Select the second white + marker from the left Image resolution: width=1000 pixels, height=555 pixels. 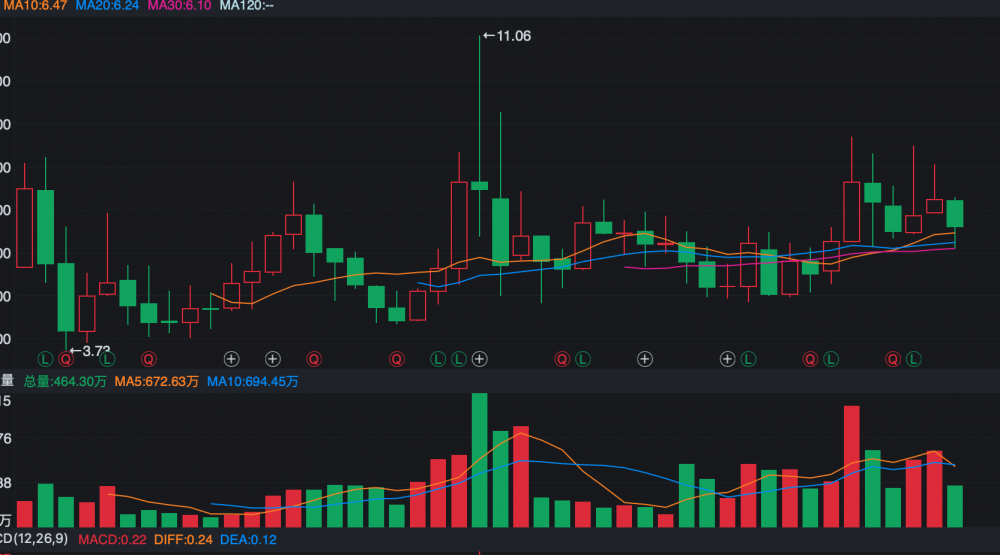point(272,358)
